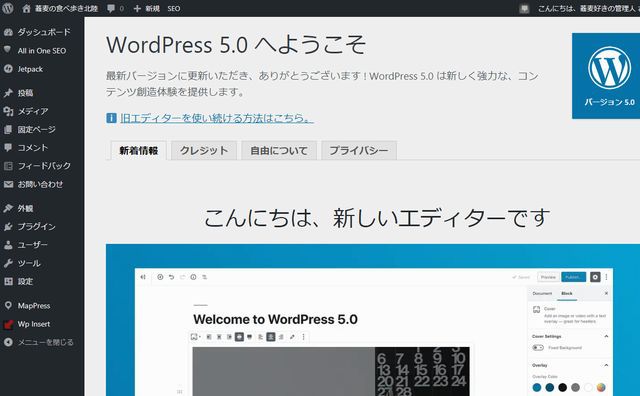Collapse Cover Settings section chevron
The height and width of the screenshot is (396, 640).
pyautogui.click(x=606, y=336)
